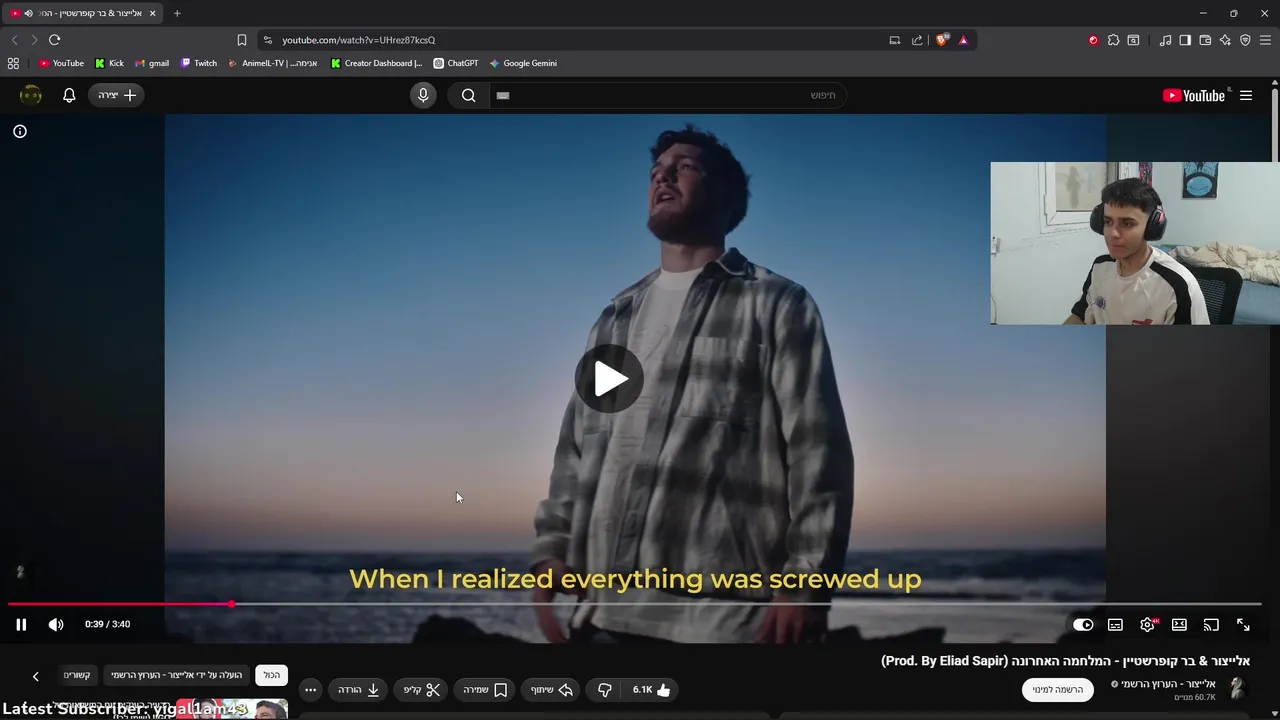The width and height of the screenshot is (1280, 720).
Task: Click the page vertical scrollbar
Action: coord(1275,125)
